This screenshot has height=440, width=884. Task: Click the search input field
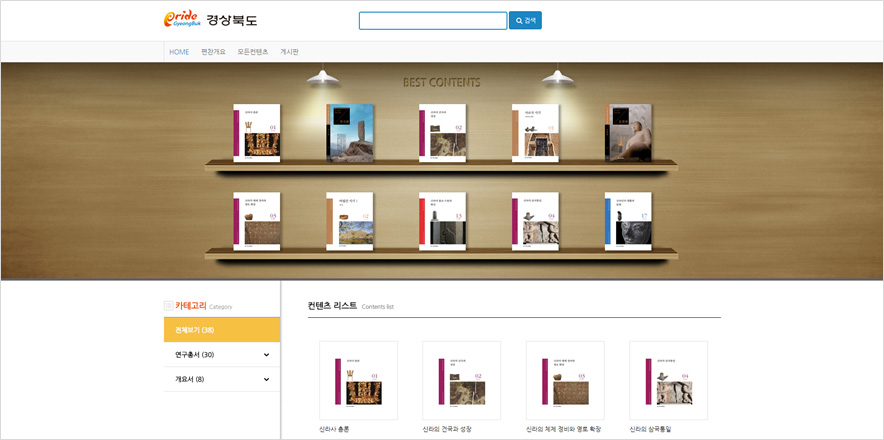tap(432, 21)
